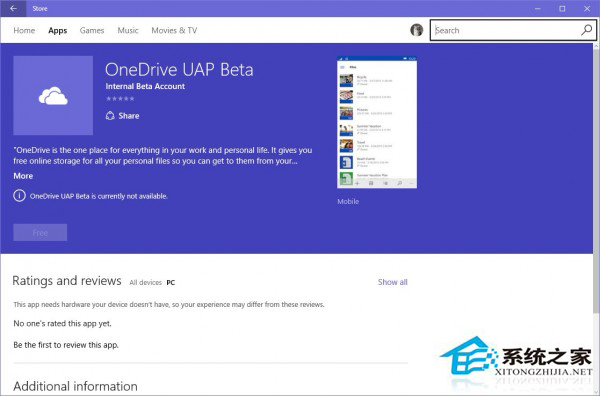
Task: Click the disabled Free button
Action: 40,233
